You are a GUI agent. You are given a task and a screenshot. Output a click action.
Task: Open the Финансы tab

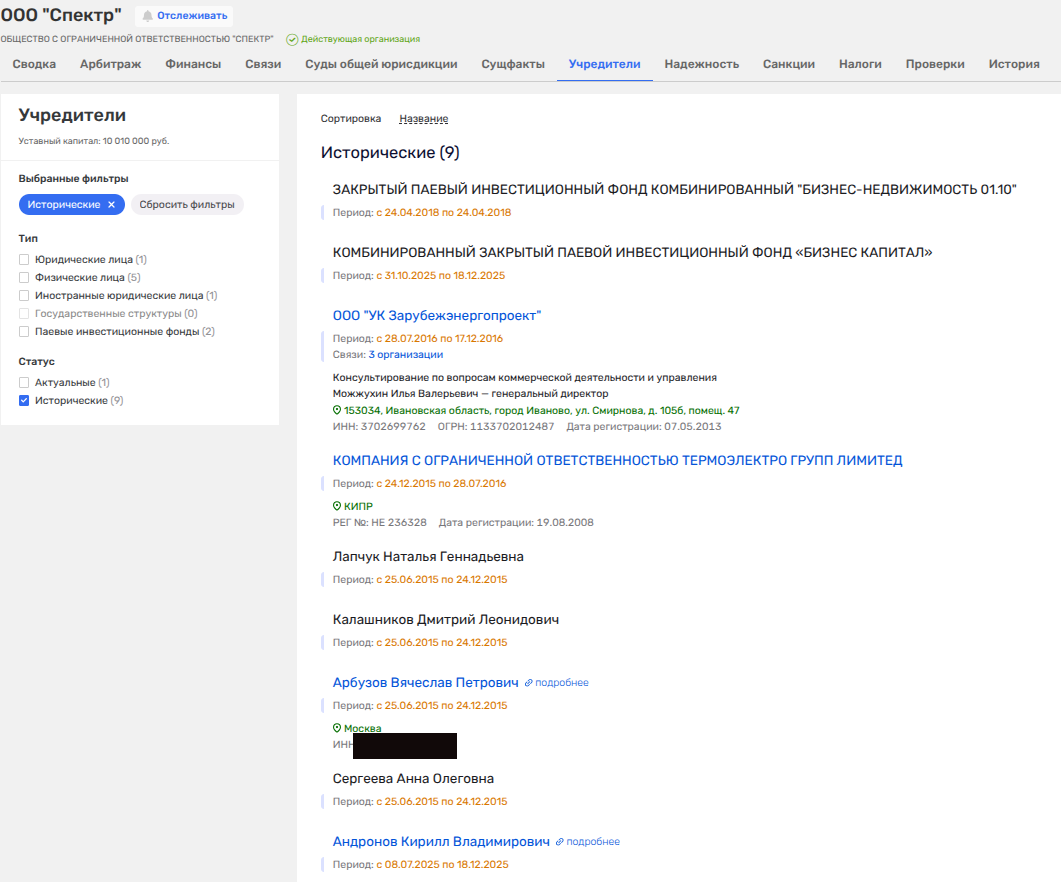coord(193,64)
